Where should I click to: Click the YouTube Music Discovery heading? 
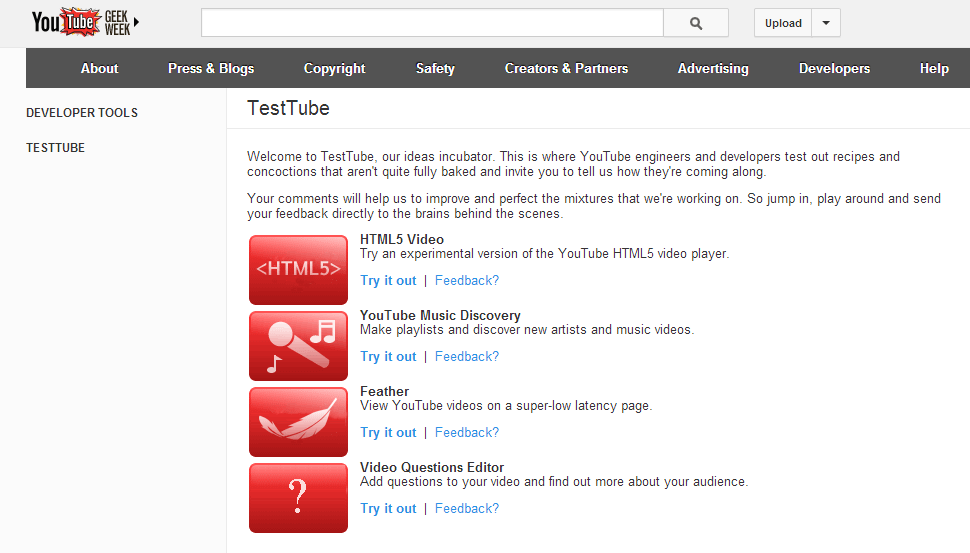click(x=440, y=315)
